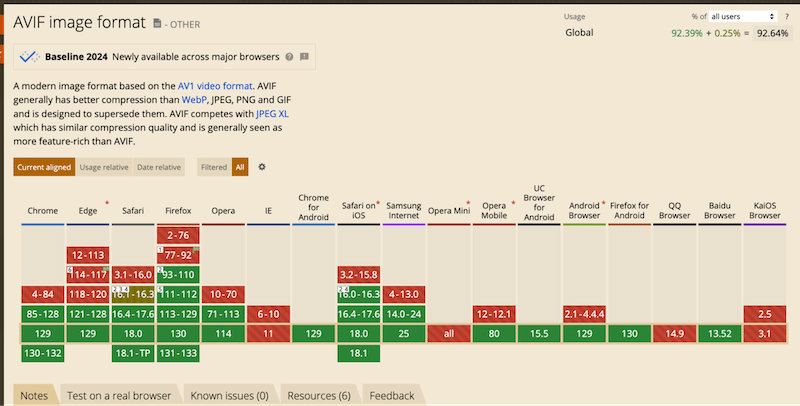Click the IE column header

point(268,211)
